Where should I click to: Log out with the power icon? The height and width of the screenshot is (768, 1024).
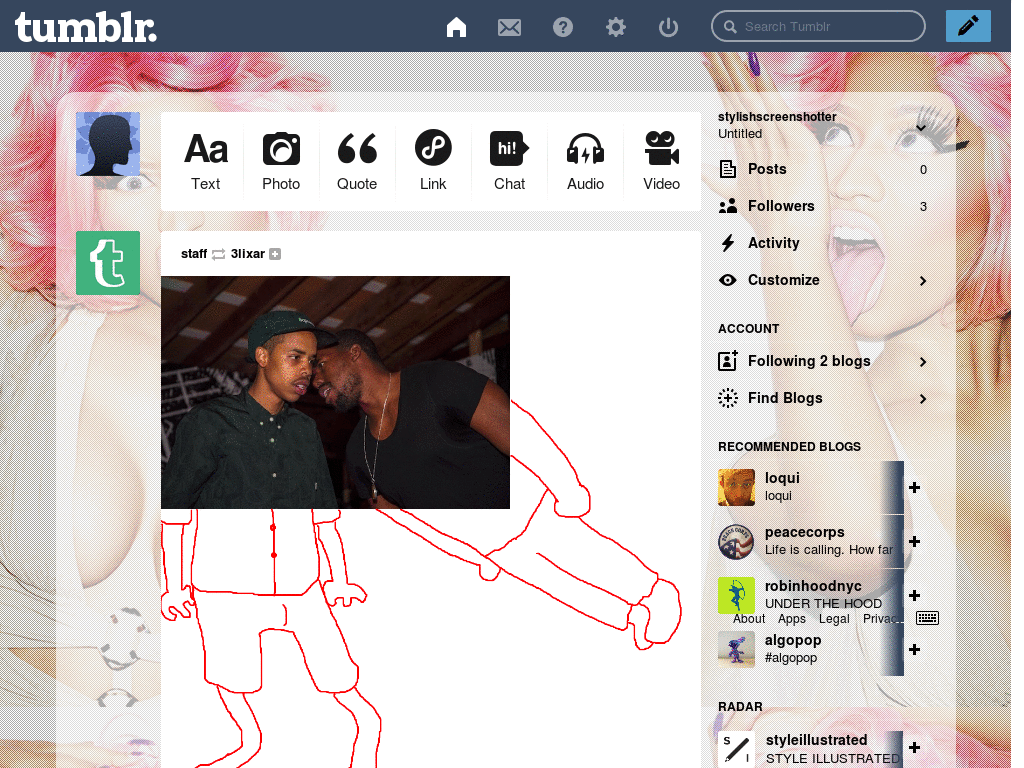tap(668, 27)
